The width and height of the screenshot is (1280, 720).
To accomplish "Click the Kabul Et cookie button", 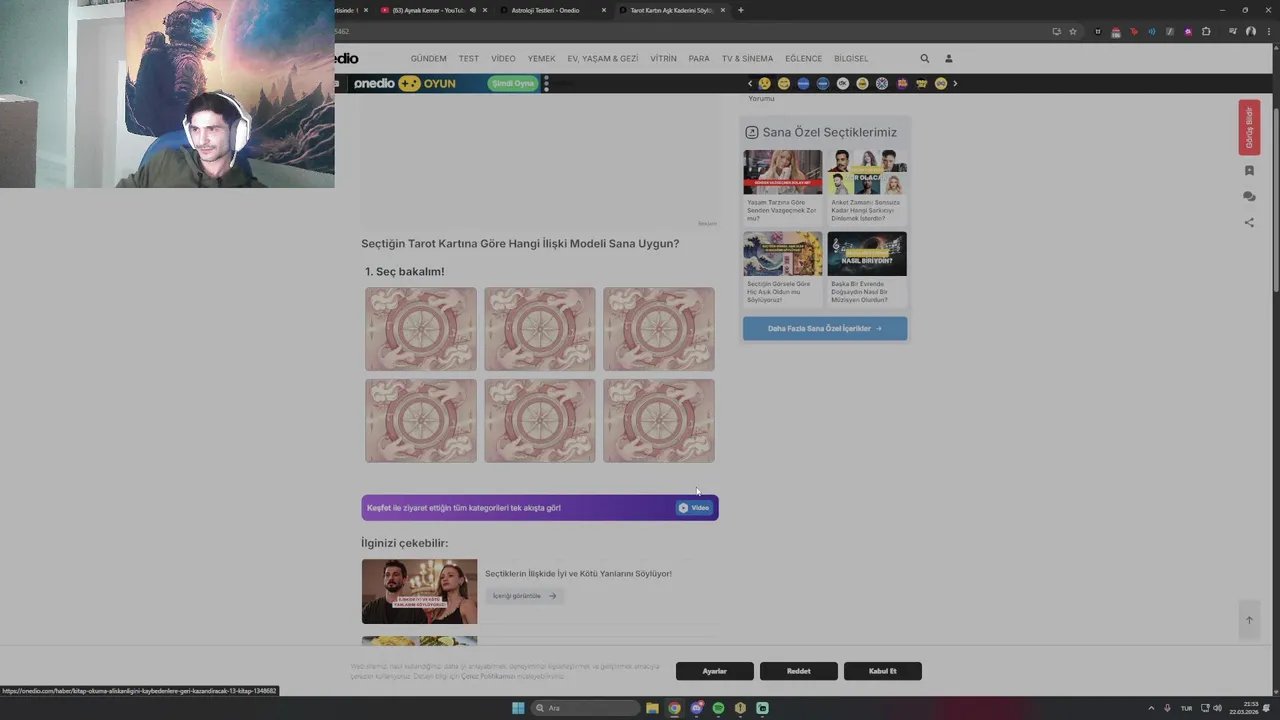I will coord(883,671).
